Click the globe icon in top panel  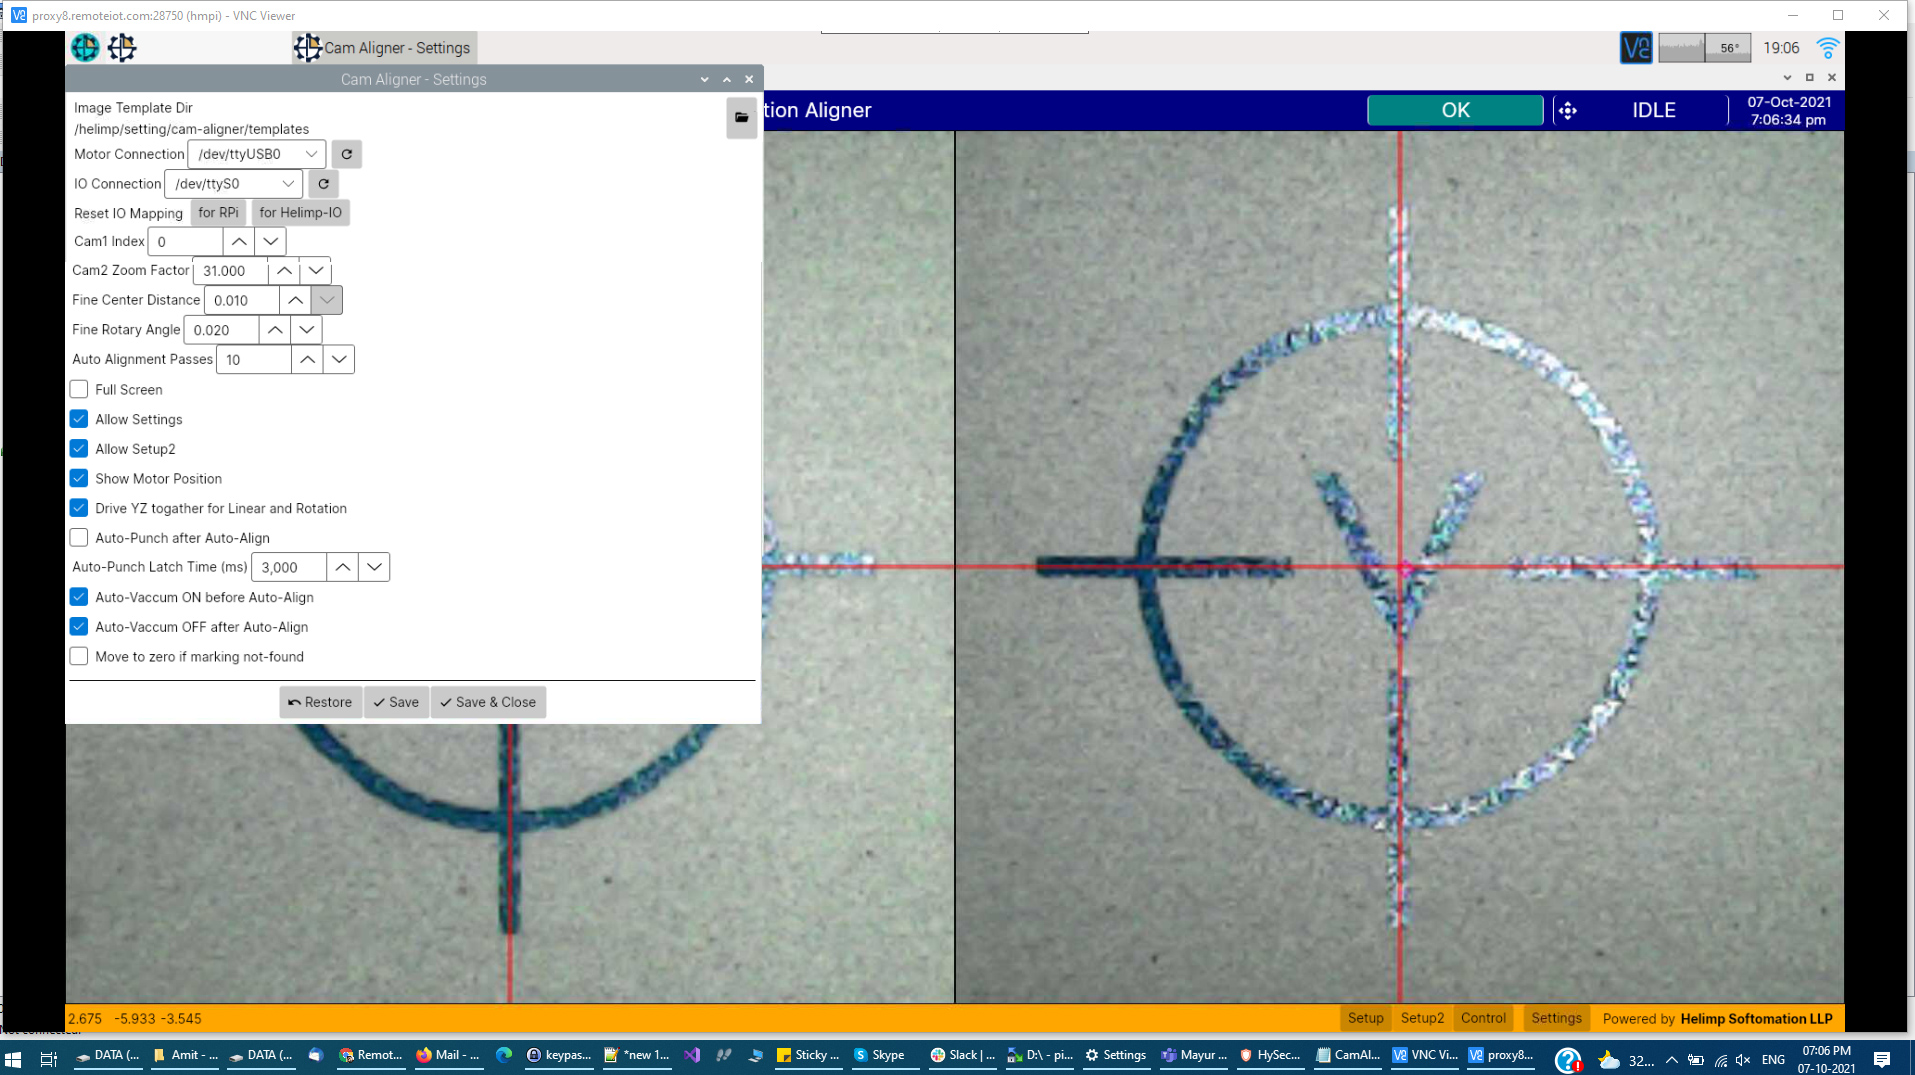pyautogui.click(x=85, y=48)
